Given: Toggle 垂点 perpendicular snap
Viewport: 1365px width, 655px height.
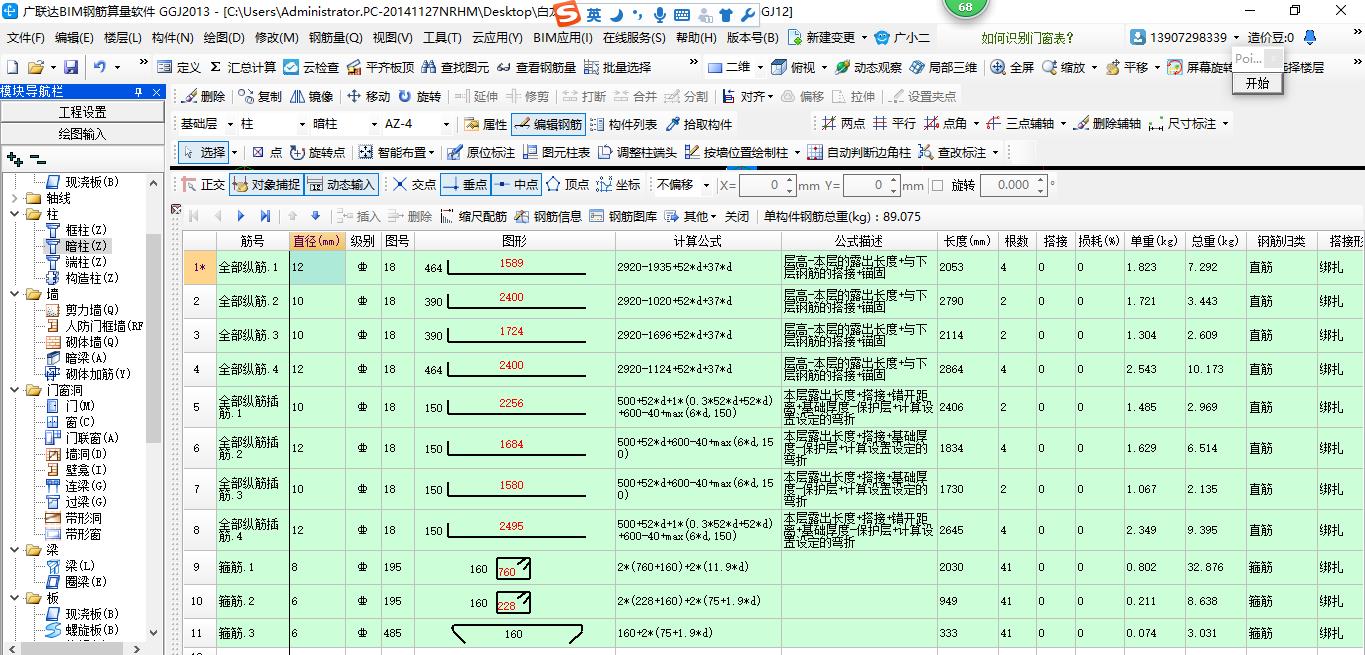Looking at the screenshot, I should pos(465,185).
